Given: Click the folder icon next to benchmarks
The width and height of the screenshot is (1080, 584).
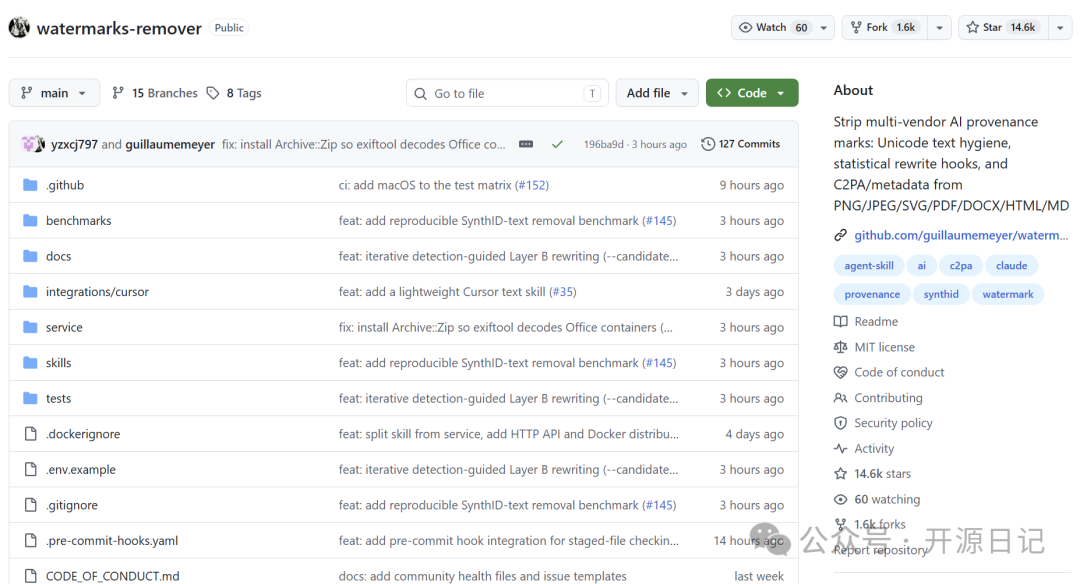Looking at the screenshot, I should [30, 220].
